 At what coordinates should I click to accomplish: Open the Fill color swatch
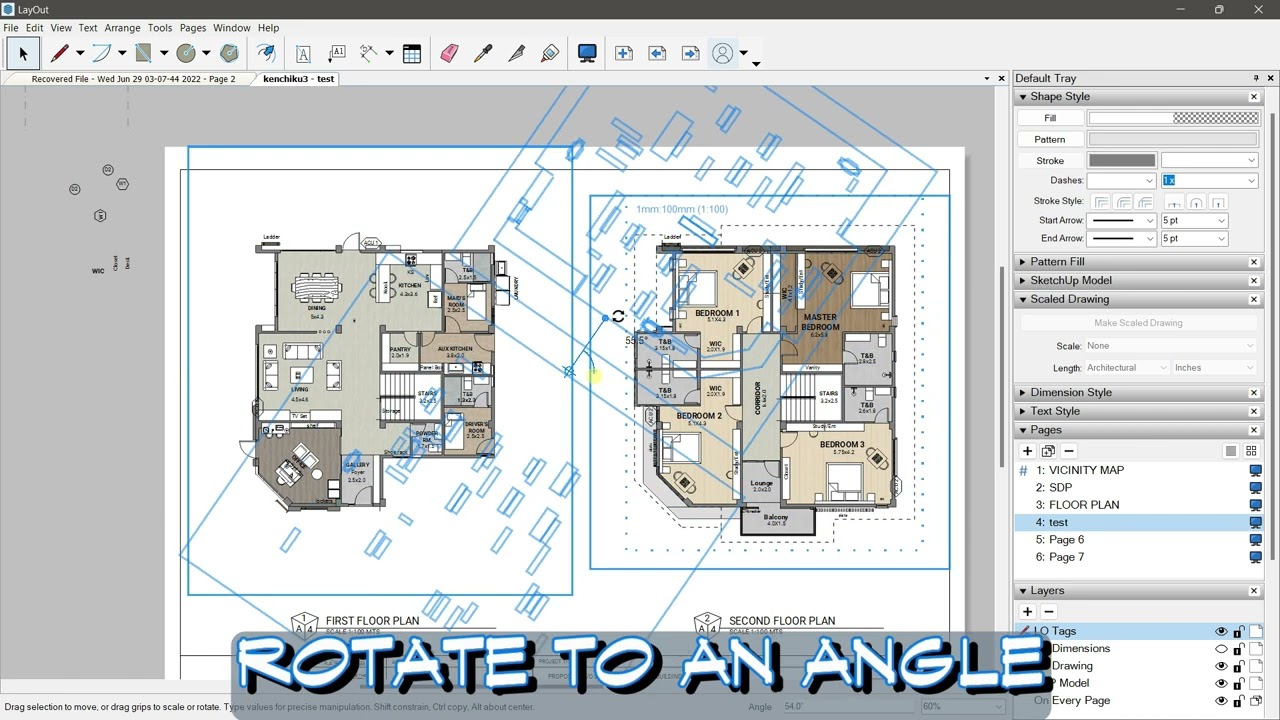pos(1172,118)
